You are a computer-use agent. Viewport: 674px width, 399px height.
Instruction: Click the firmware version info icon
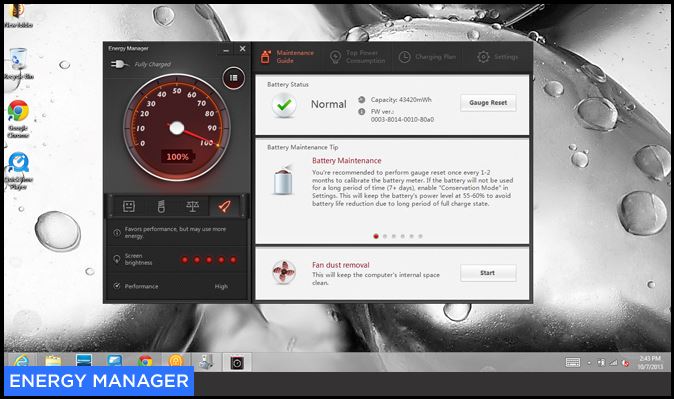tap(362, 112)
